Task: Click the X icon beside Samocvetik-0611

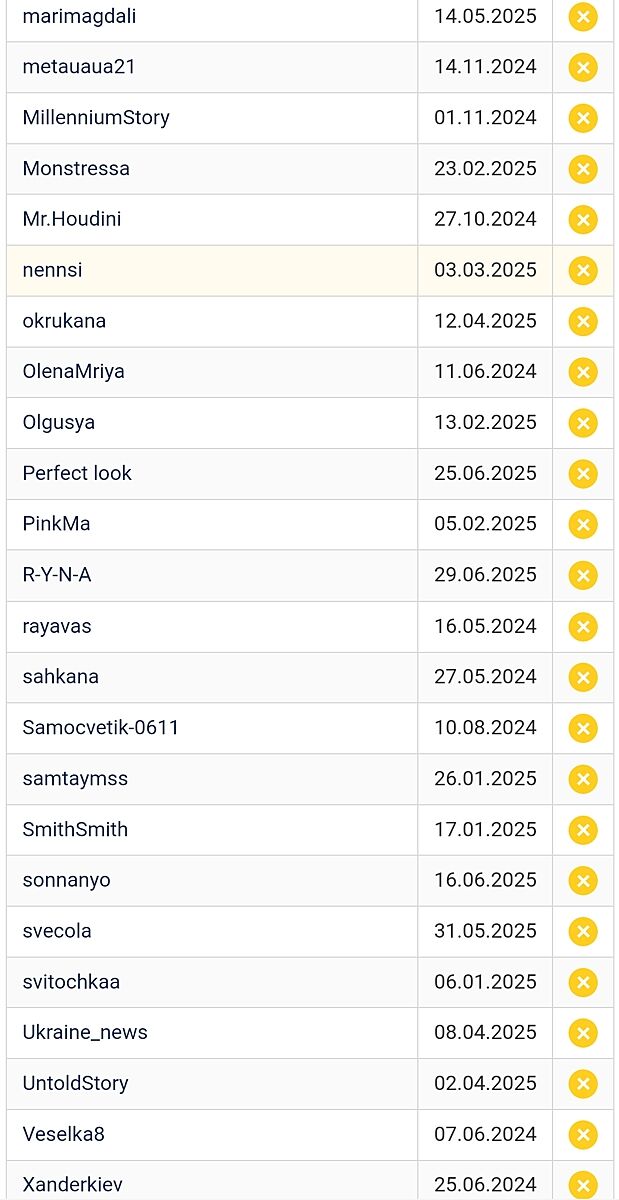Action: click(x=583, y=728)
